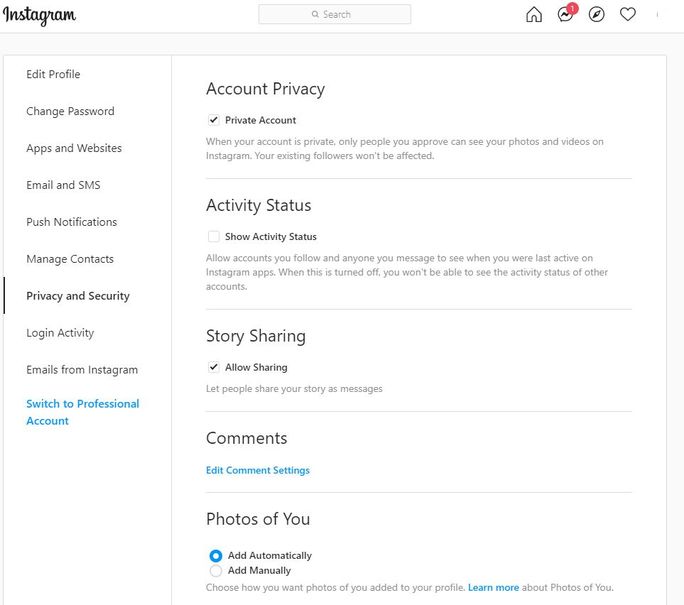Click the Account Privacy heading
The height and width of the screenshot is (605, 684).
coord(265,89)
